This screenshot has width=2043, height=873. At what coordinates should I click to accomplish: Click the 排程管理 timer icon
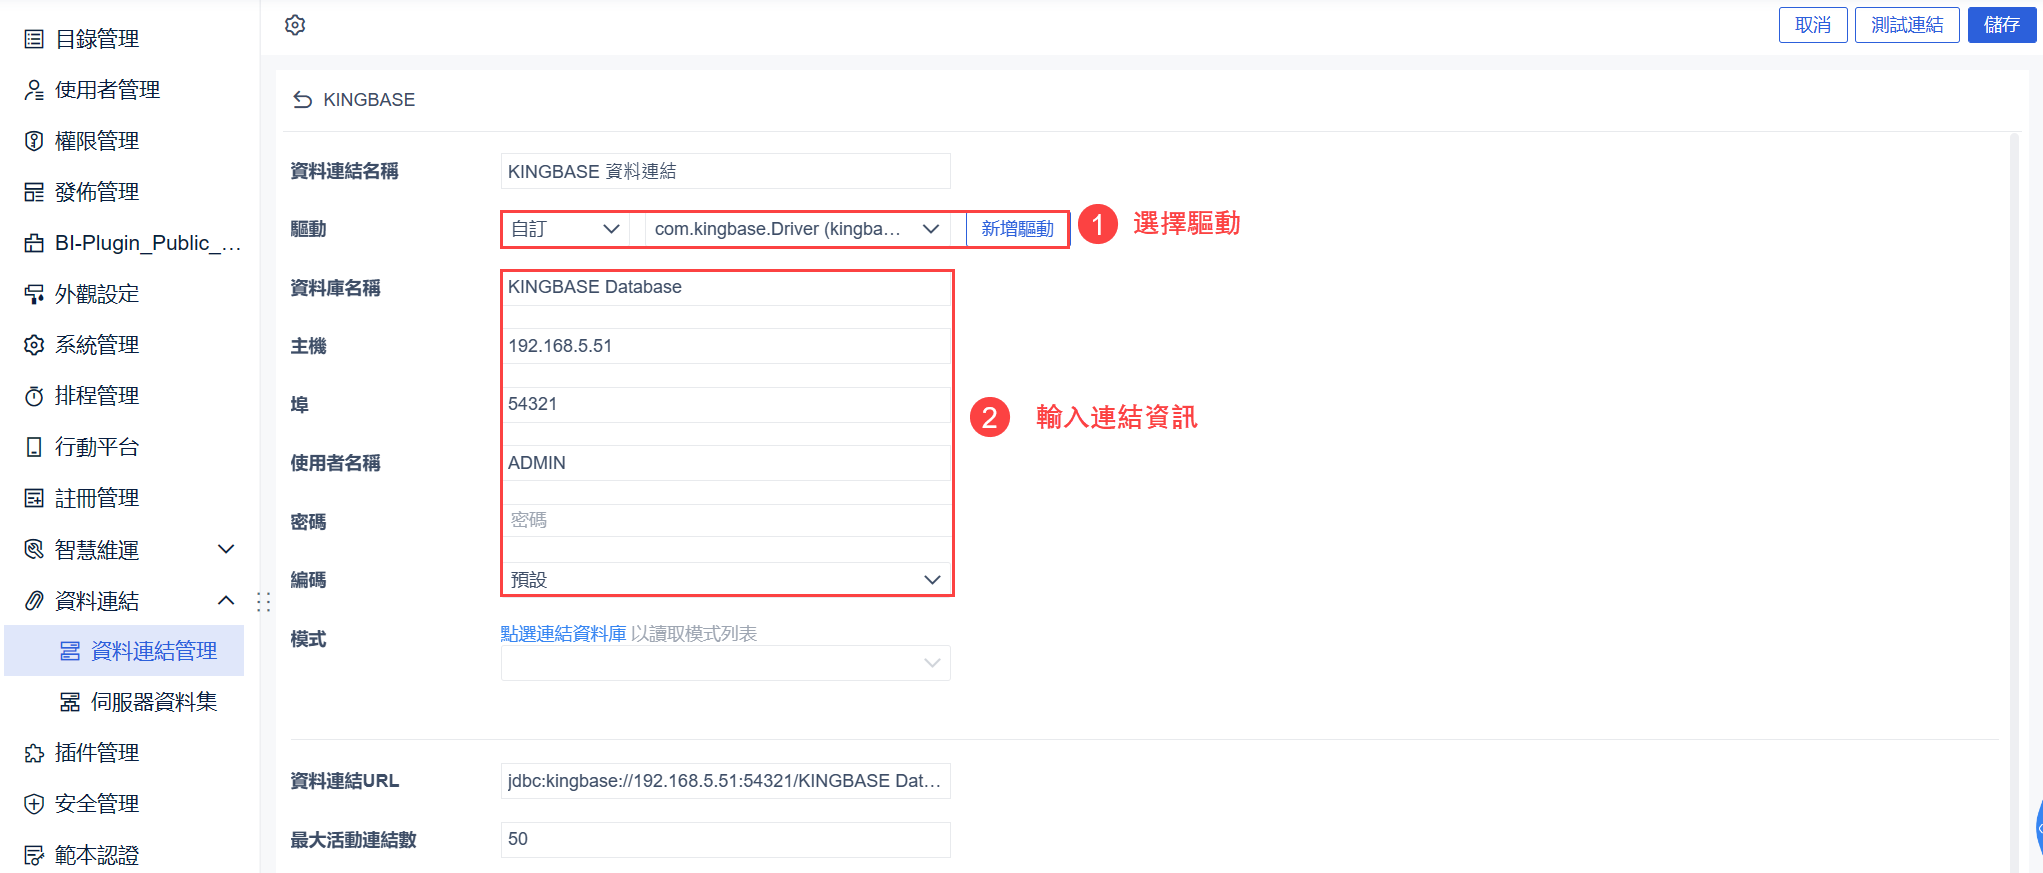pos(34,396)
